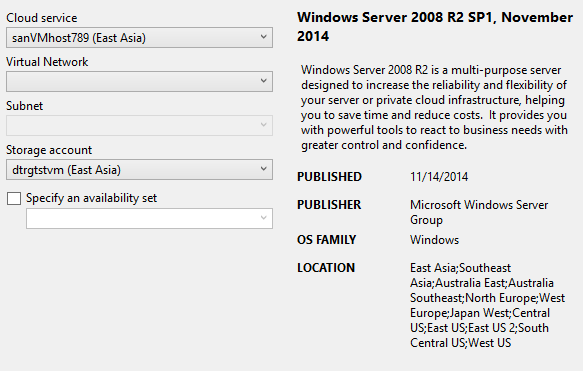Select the 'Virtual Network' label
Viewport: 583px width, 371px height.
47,62
